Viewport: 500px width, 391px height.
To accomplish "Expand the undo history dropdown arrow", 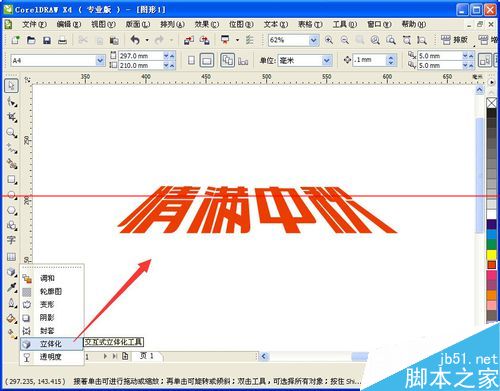I will coord(147,40).
